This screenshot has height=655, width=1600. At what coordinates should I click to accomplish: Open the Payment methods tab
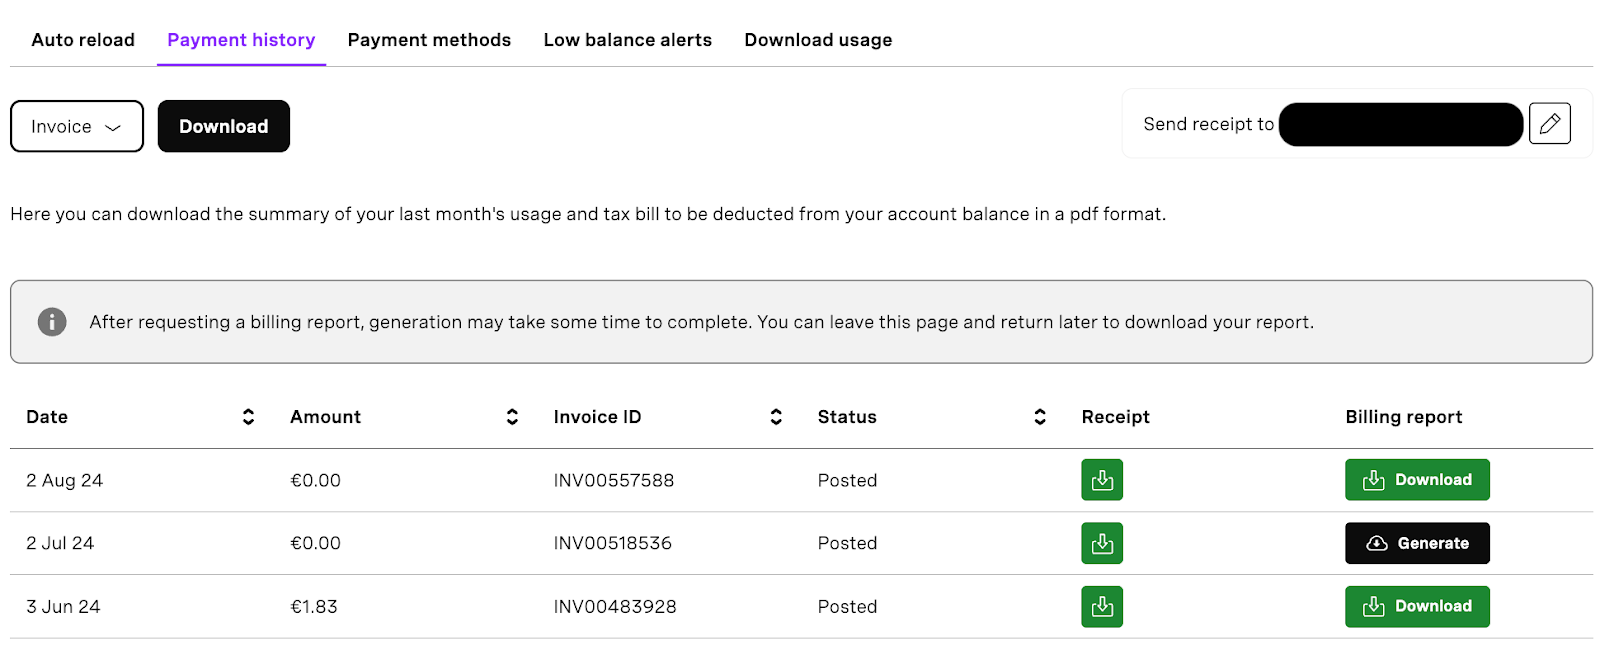pos(429,40)
